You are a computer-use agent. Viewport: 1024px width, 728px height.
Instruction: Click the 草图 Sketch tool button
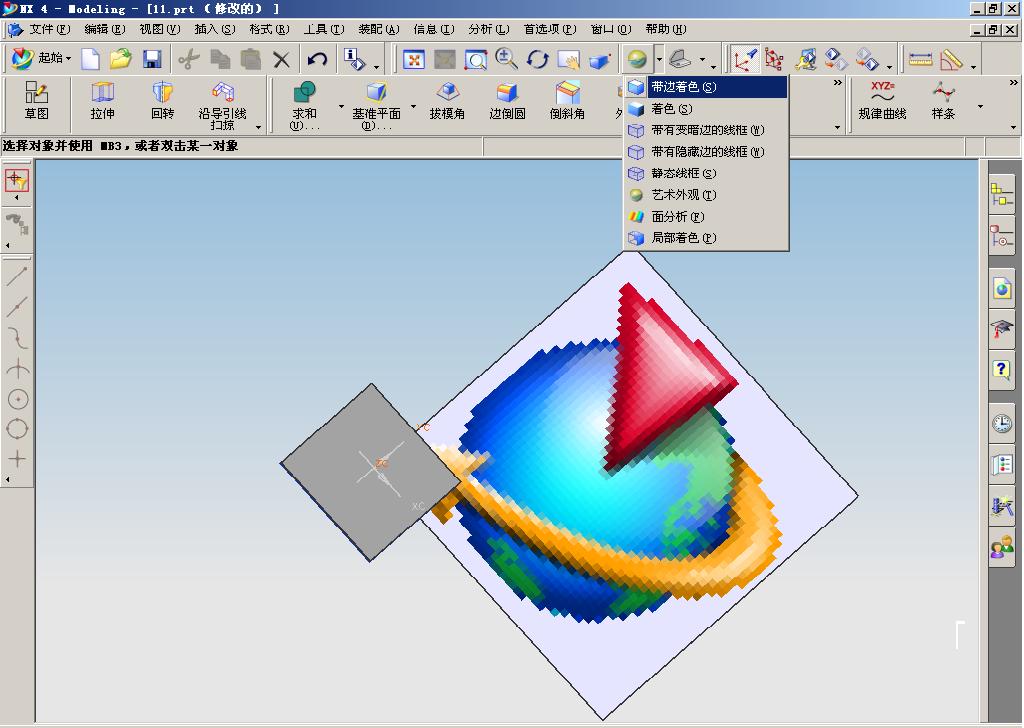[37, 101]
